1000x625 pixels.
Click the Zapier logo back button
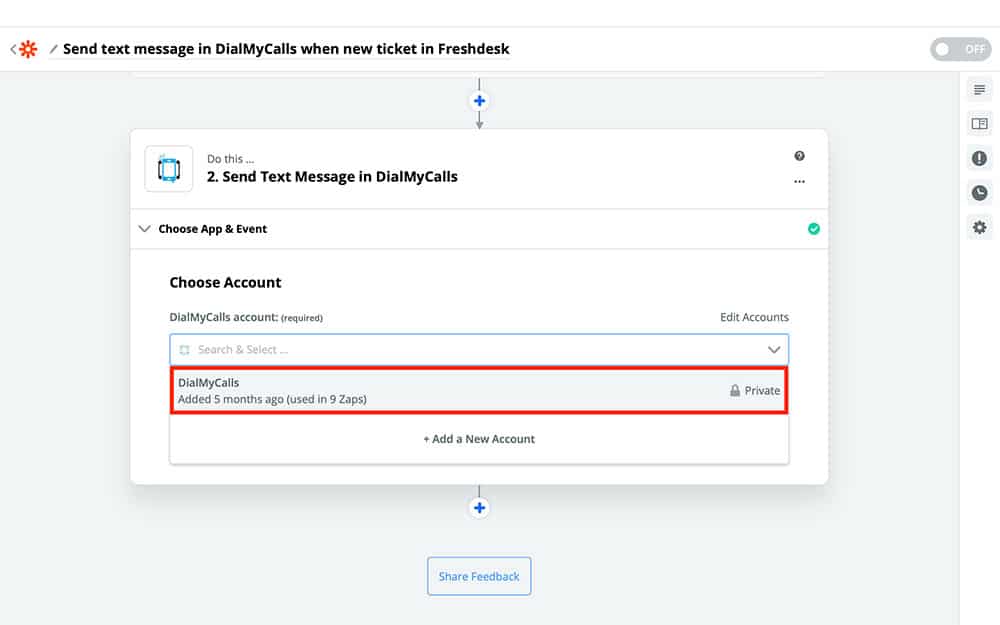pos(24,49)
